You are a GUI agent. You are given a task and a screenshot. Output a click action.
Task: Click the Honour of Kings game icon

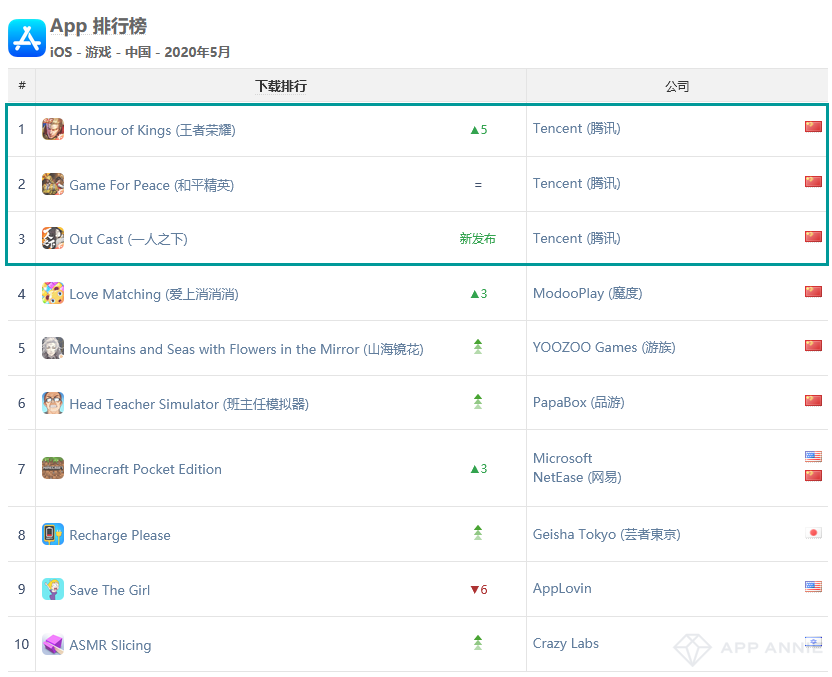(53, 129)
